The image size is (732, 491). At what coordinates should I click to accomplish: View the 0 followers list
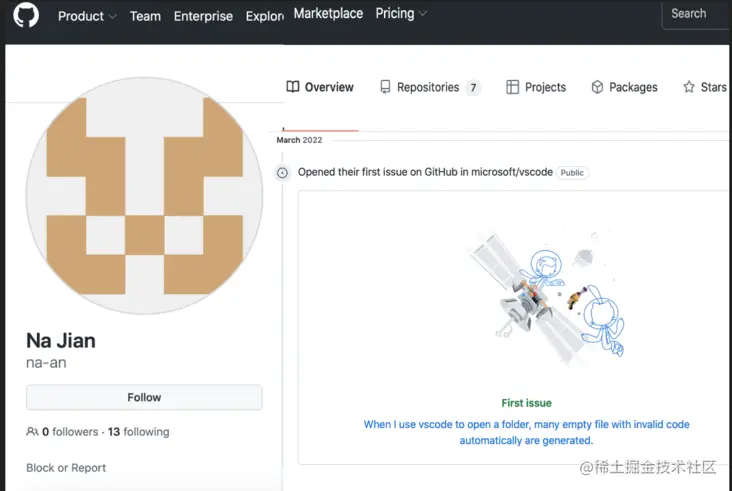[70, 432]
